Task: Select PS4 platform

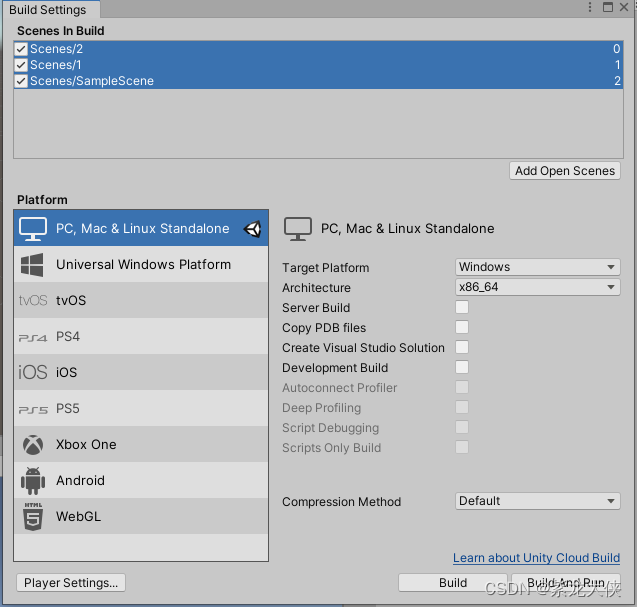Action: click(141, 336)
